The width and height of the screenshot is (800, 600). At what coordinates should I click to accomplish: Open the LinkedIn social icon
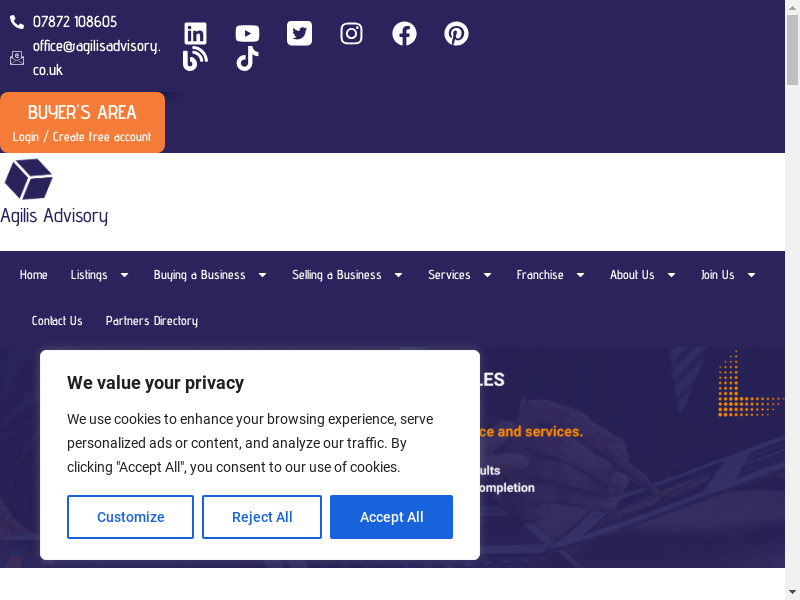(196, 34)
